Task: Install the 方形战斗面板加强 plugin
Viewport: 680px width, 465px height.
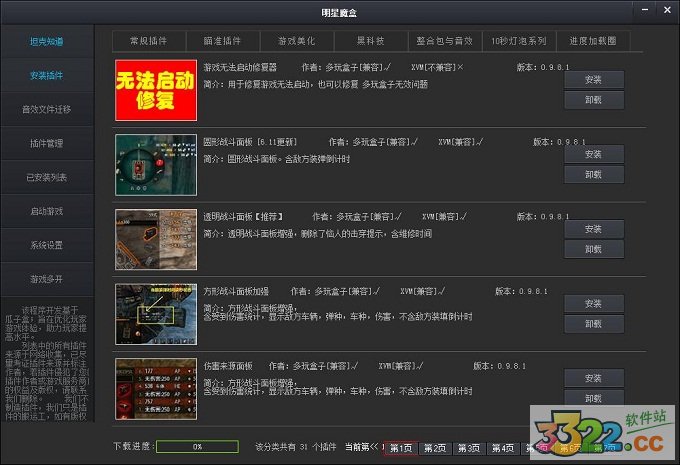Action: click(594, 304)
